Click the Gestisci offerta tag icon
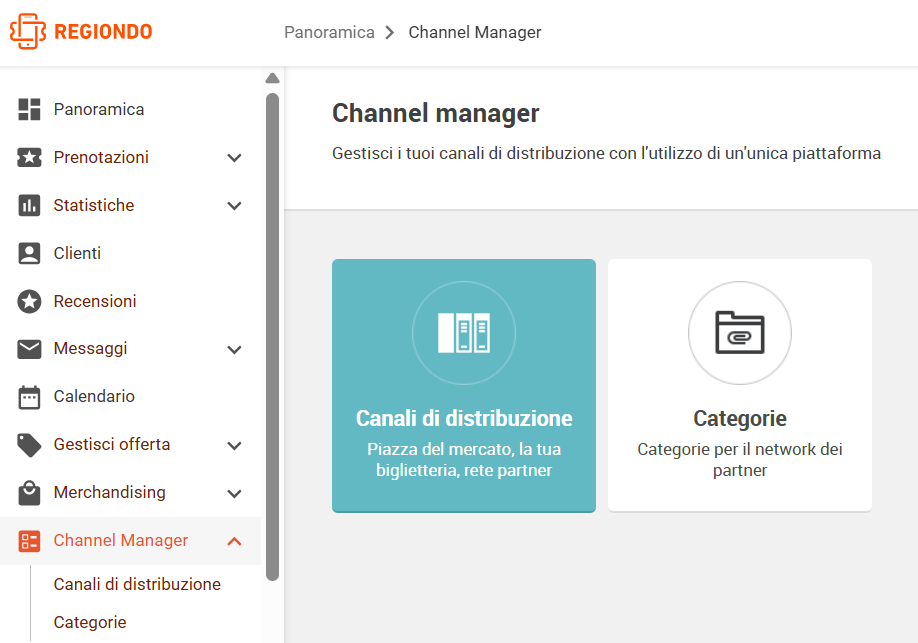 29,445
